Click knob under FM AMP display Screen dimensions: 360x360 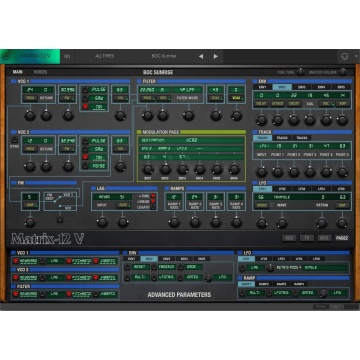(30, 222)
